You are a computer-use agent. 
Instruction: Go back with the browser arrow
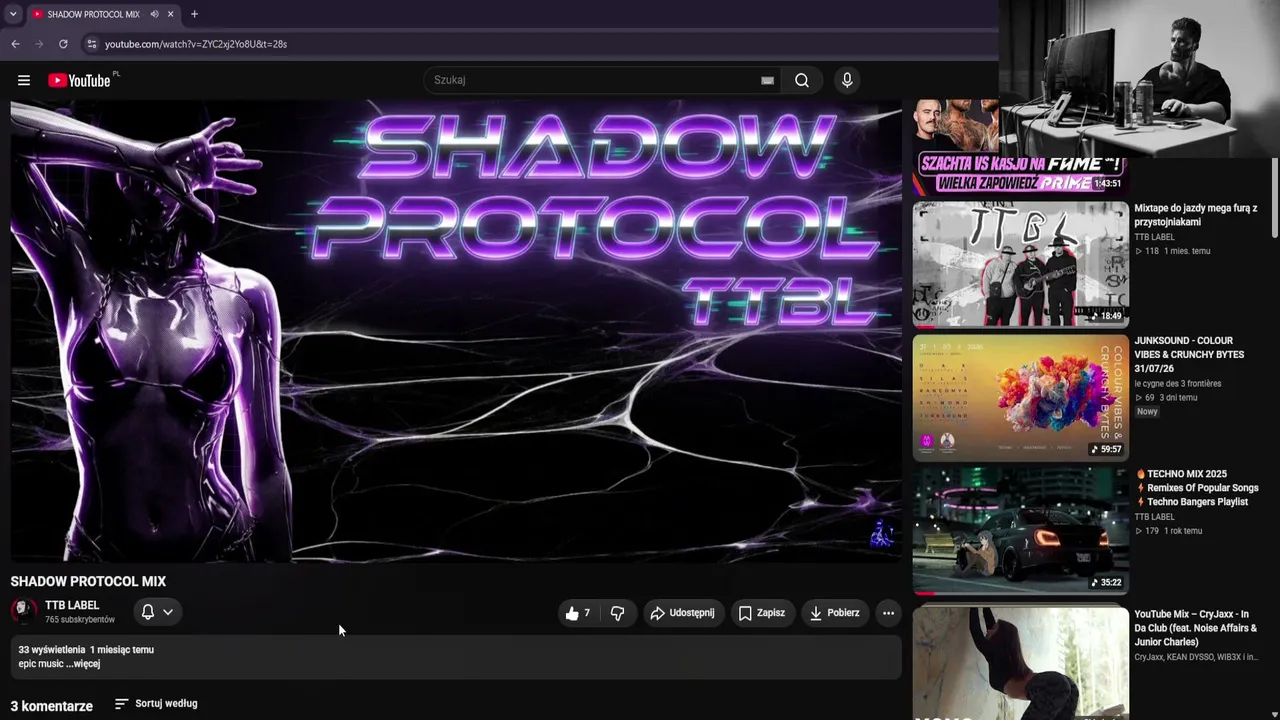pyautogui.click(x=15, y=44)
